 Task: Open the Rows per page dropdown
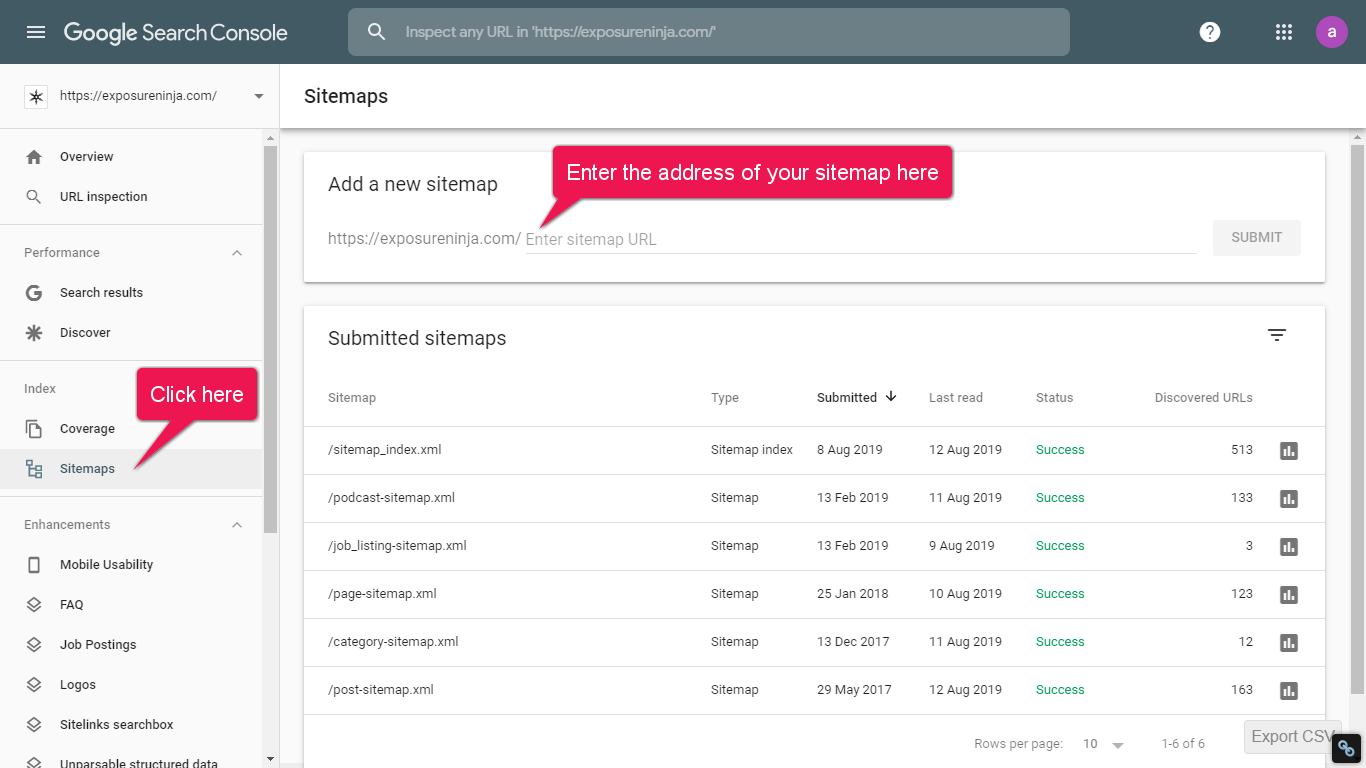(x=1104, y=744)
